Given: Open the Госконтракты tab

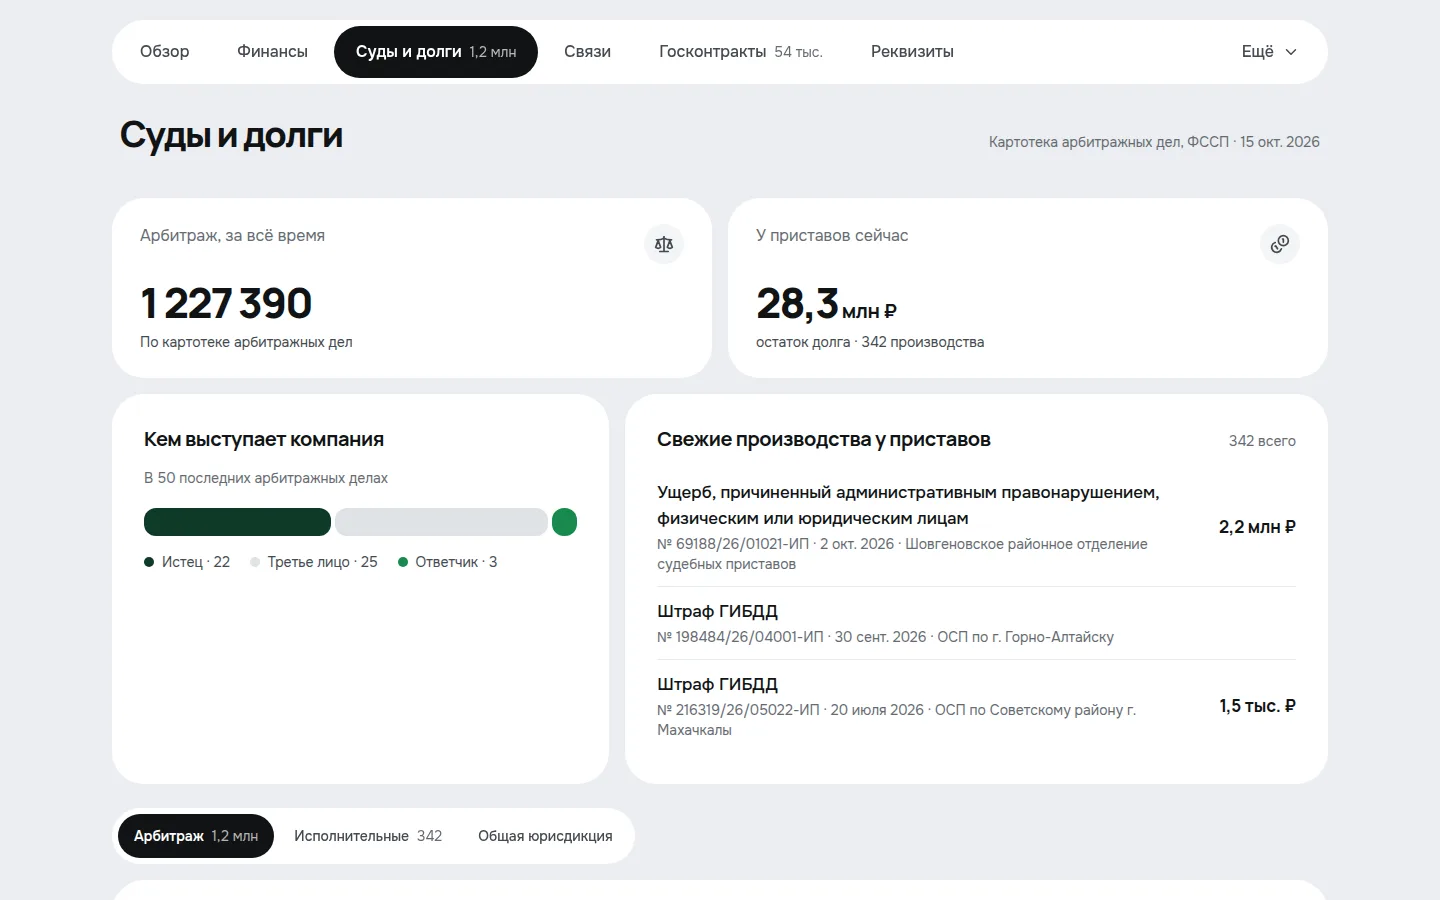Looking at the screenshot, I should click(x=741, y=52).
